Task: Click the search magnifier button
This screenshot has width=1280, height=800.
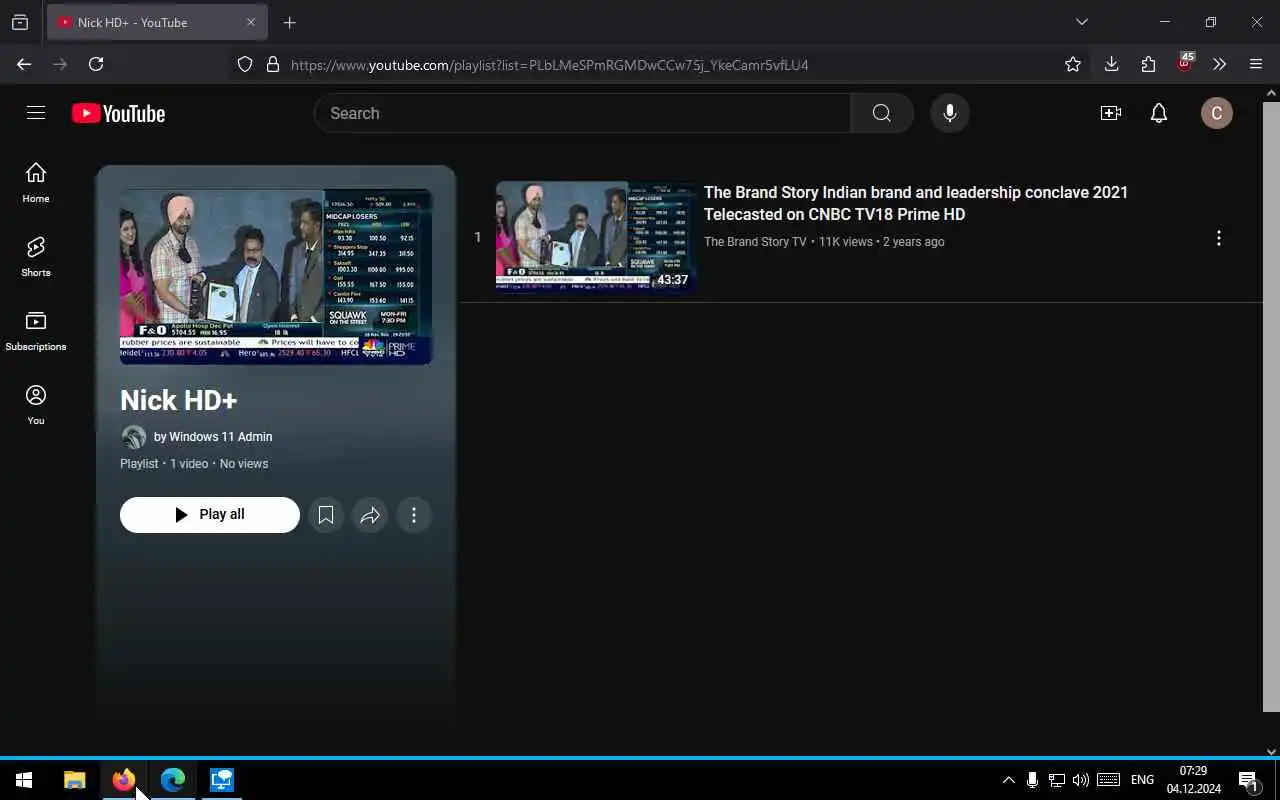Action: 881,113
